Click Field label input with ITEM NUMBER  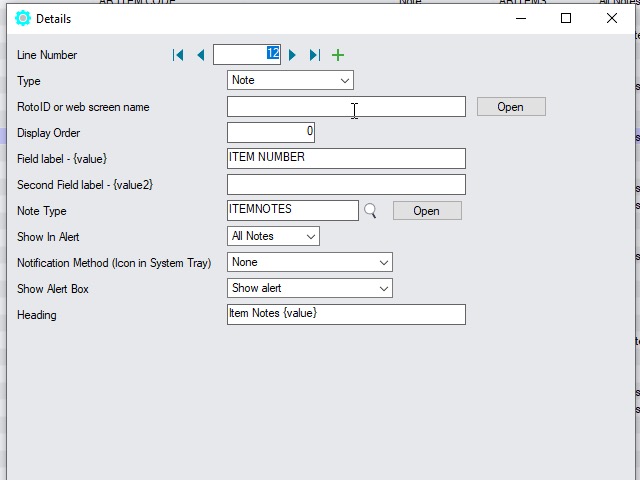(x=346, y=158)
